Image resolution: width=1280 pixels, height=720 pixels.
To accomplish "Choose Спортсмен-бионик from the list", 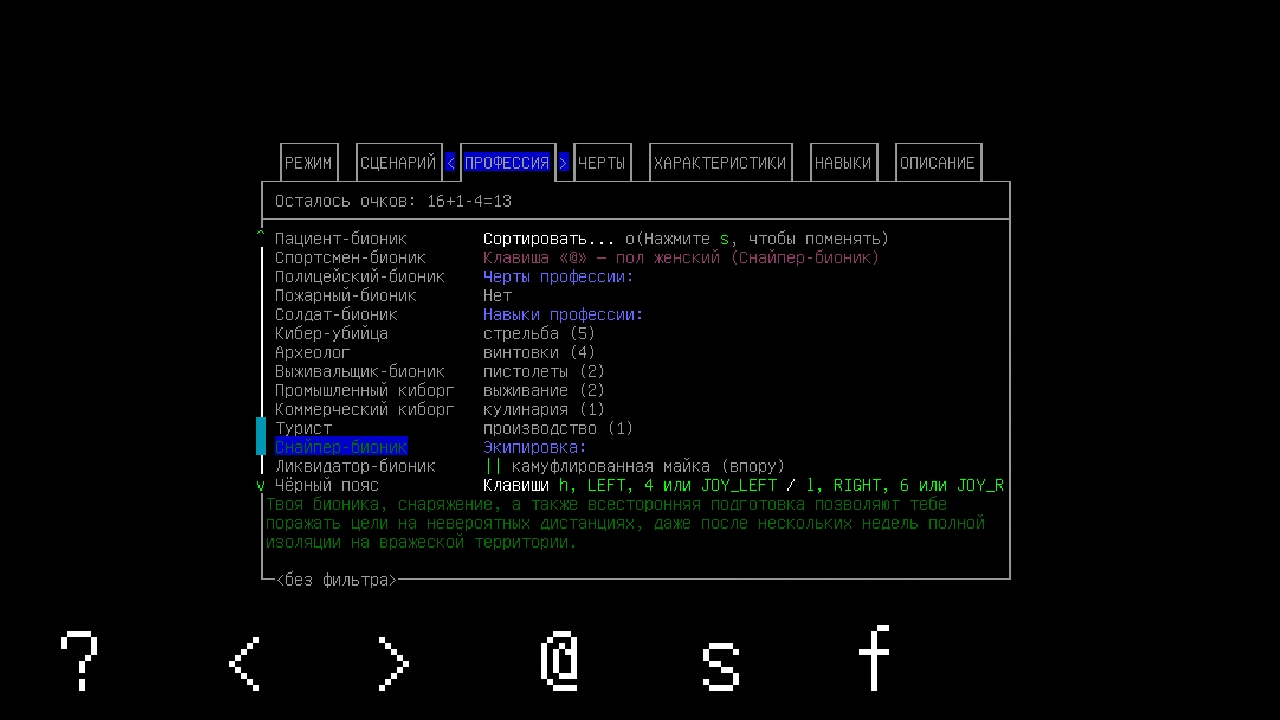I will pyautogui.click(x=350, y=258).
